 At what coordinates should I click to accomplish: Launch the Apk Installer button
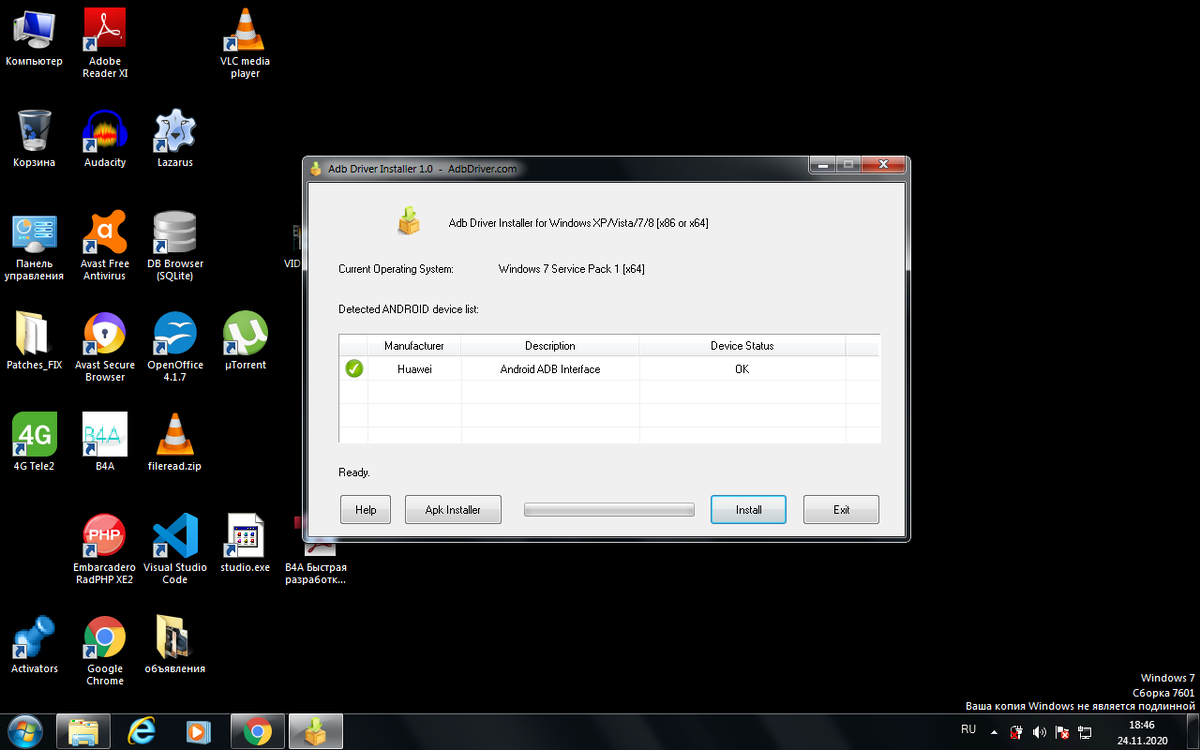pyautogui.click(x=452, y=509)
